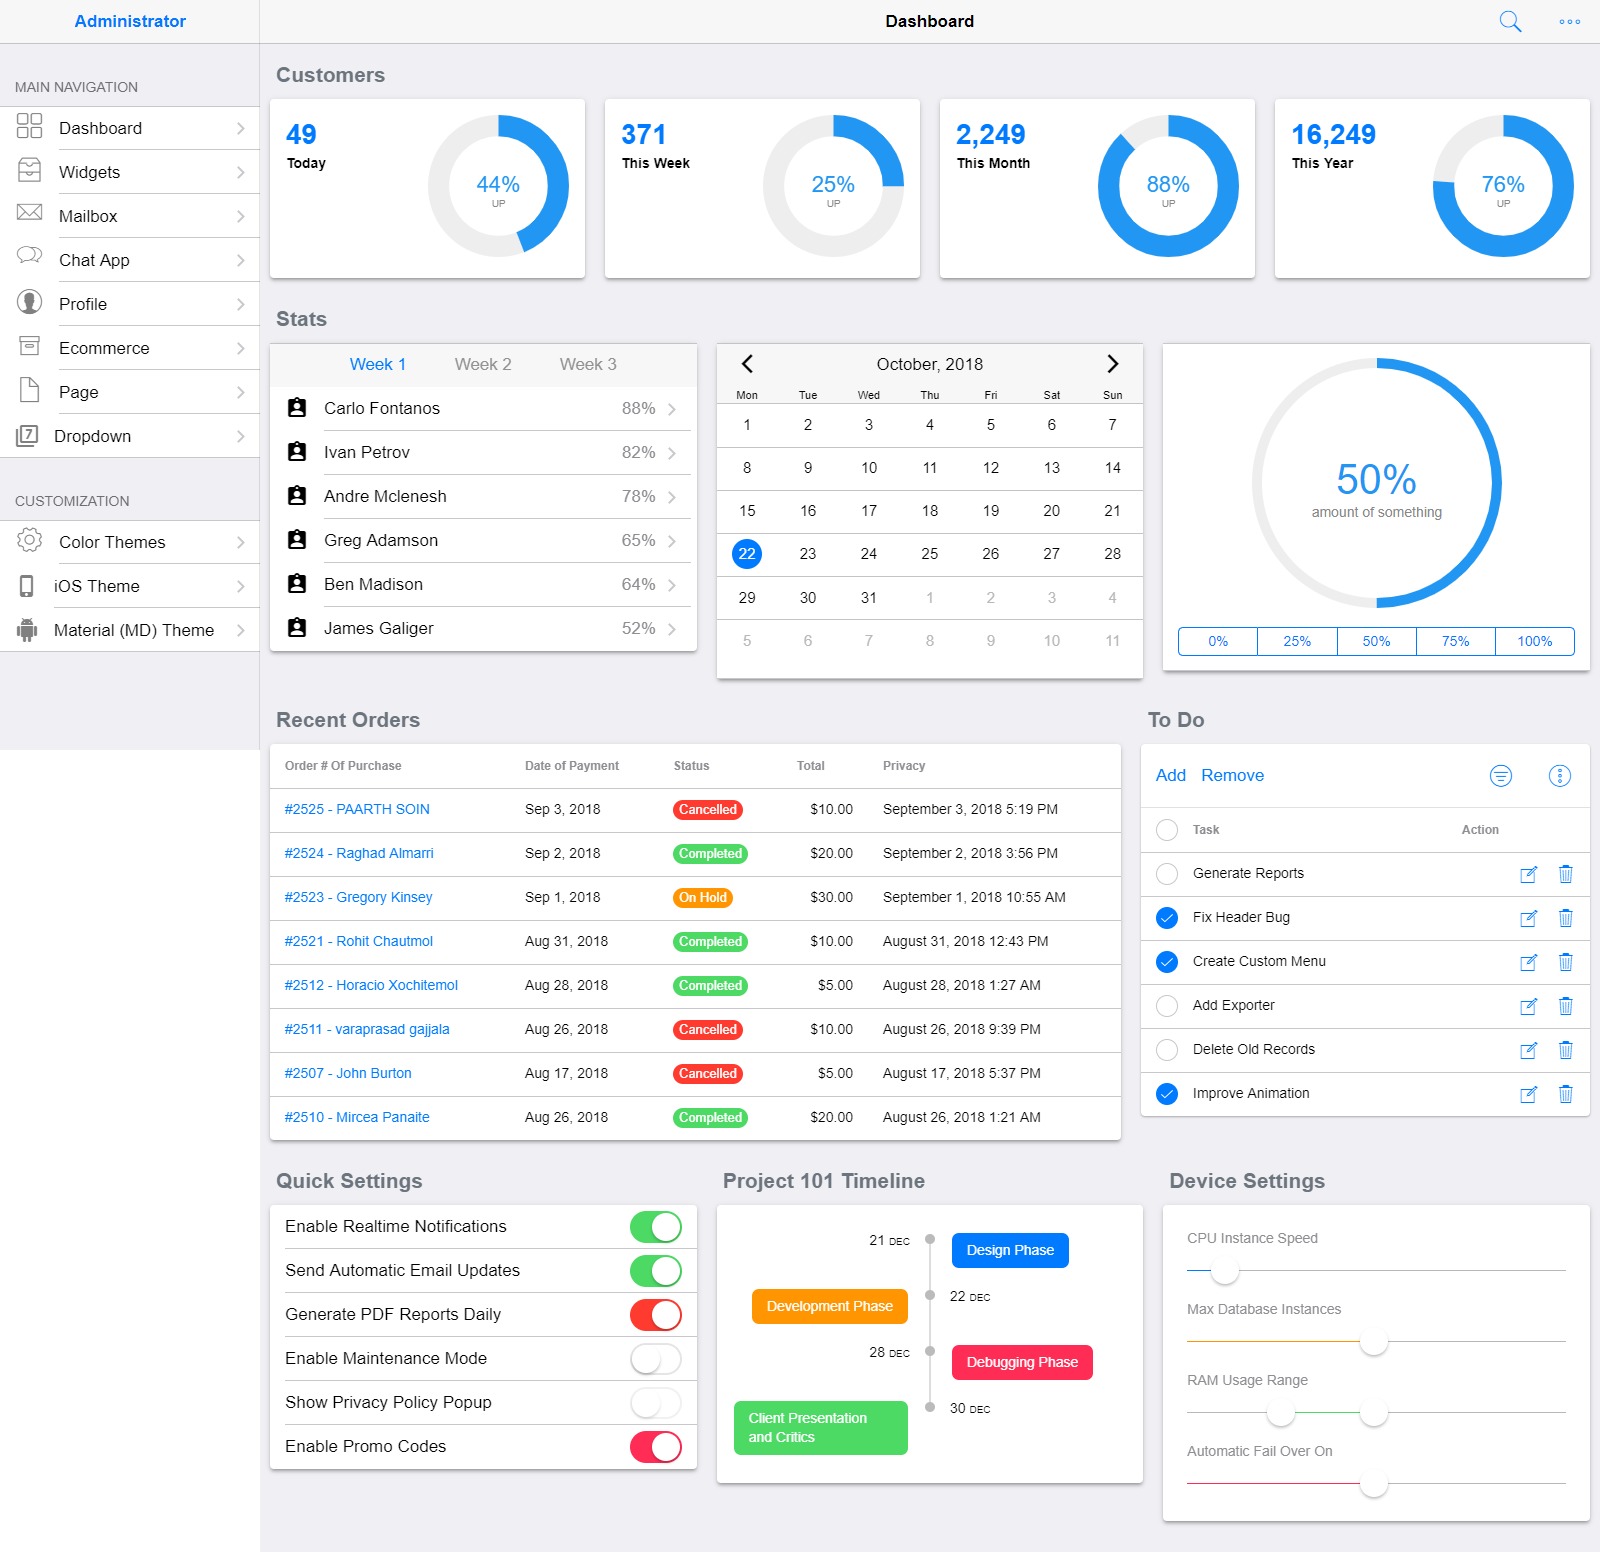Click the edit icon for Generate Reports task
This screenshot has height=1552, width=1600.
tap(1528, 875)
